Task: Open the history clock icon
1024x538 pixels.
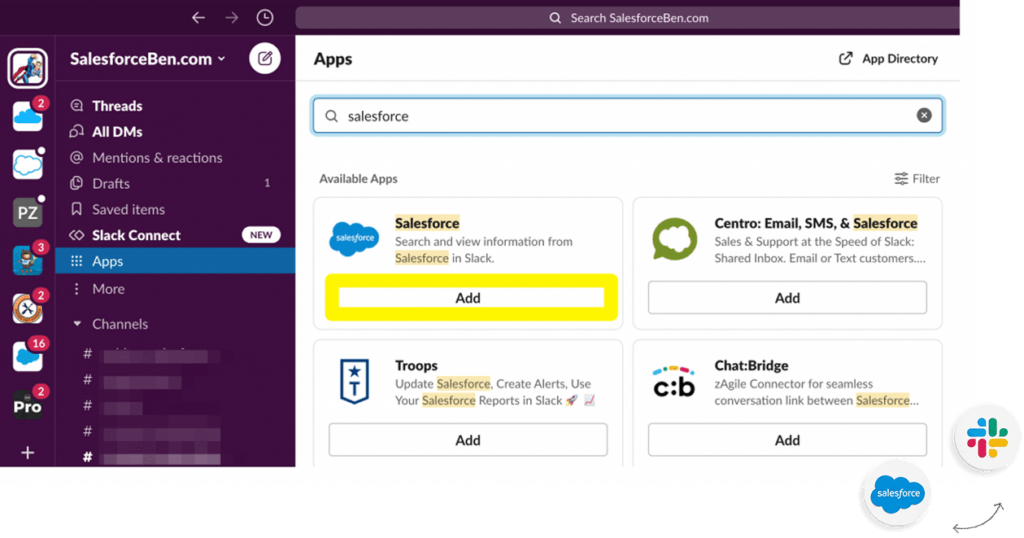Action: (264, 18)
